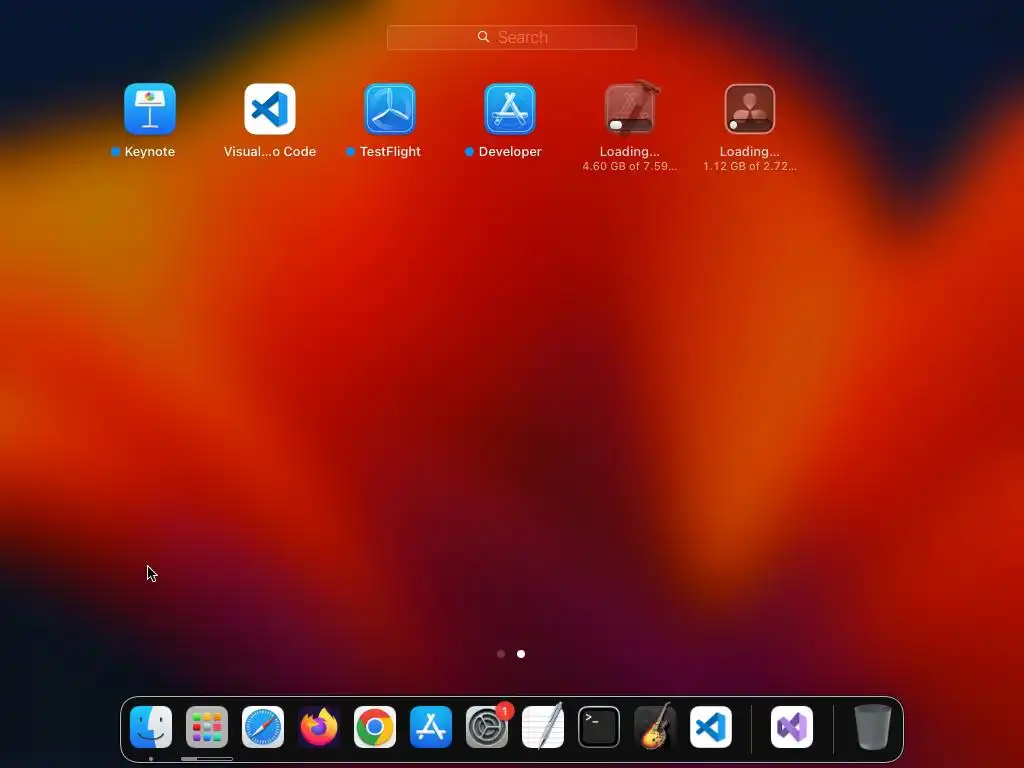Click the loading app showing 1.12 GB

[750, 108]
